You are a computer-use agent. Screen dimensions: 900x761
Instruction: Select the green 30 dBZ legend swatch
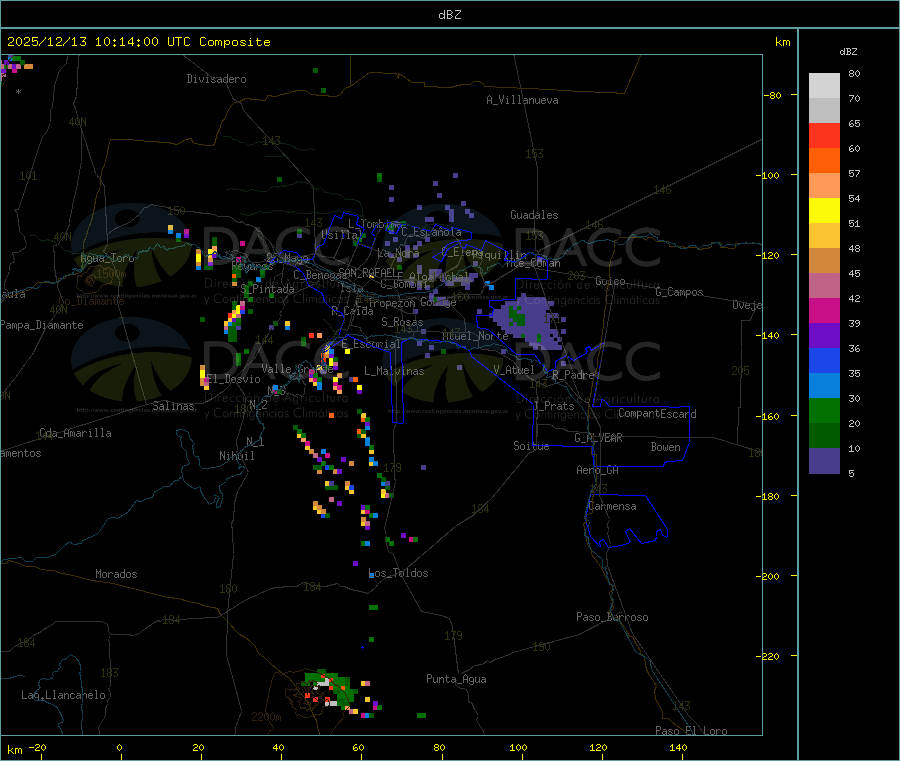point(824,410)
